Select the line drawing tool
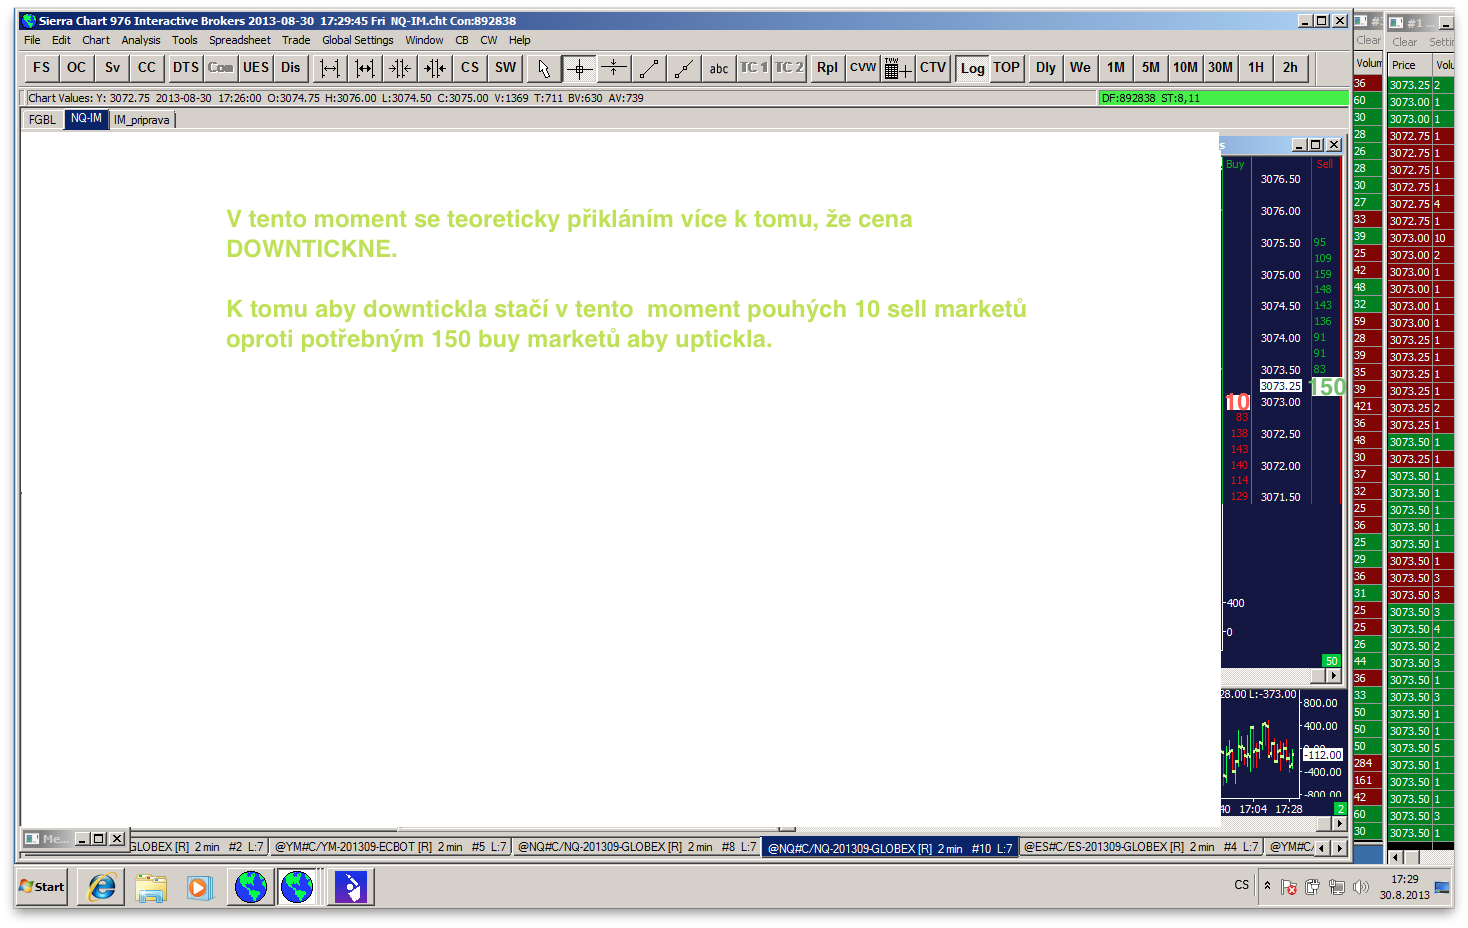The image size is (1468, 928). (x=649, y=68)
